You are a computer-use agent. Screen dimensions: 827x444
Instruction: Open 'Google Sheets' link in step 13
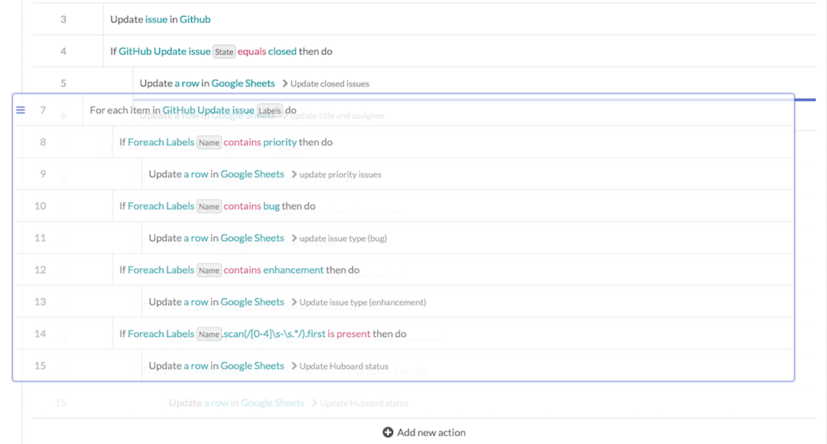tap(252, 302)
